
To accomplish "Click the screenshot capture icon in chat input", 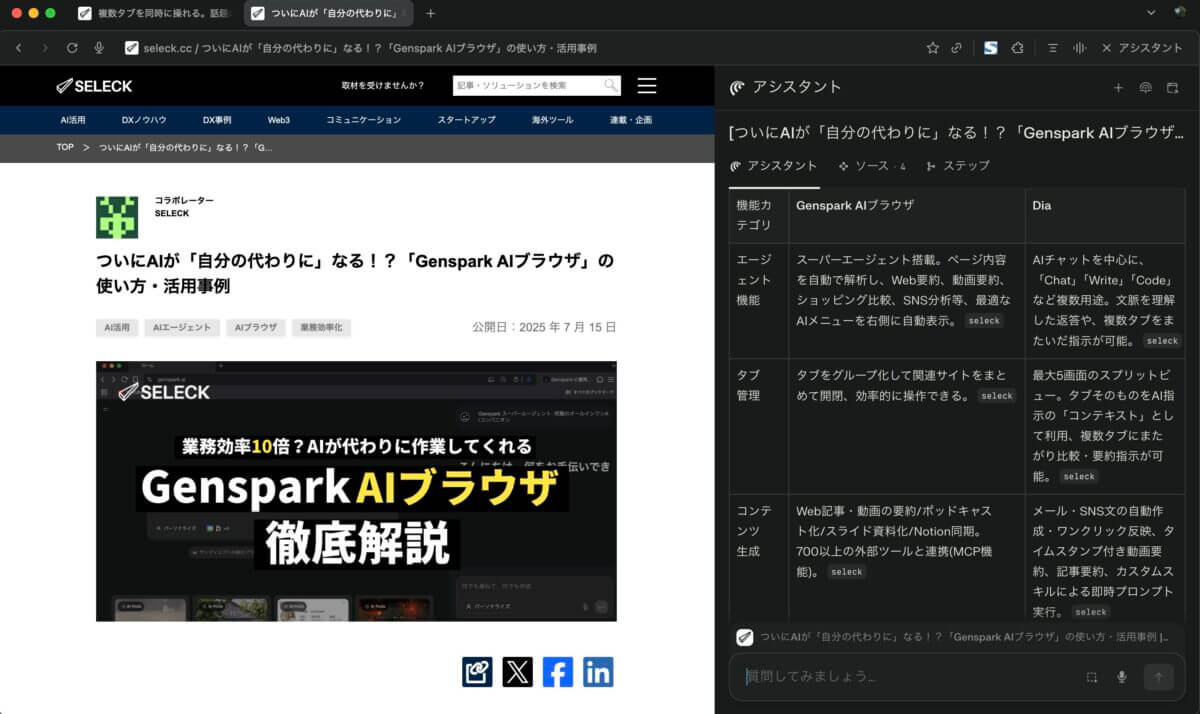I will (x=1092, y=677).
